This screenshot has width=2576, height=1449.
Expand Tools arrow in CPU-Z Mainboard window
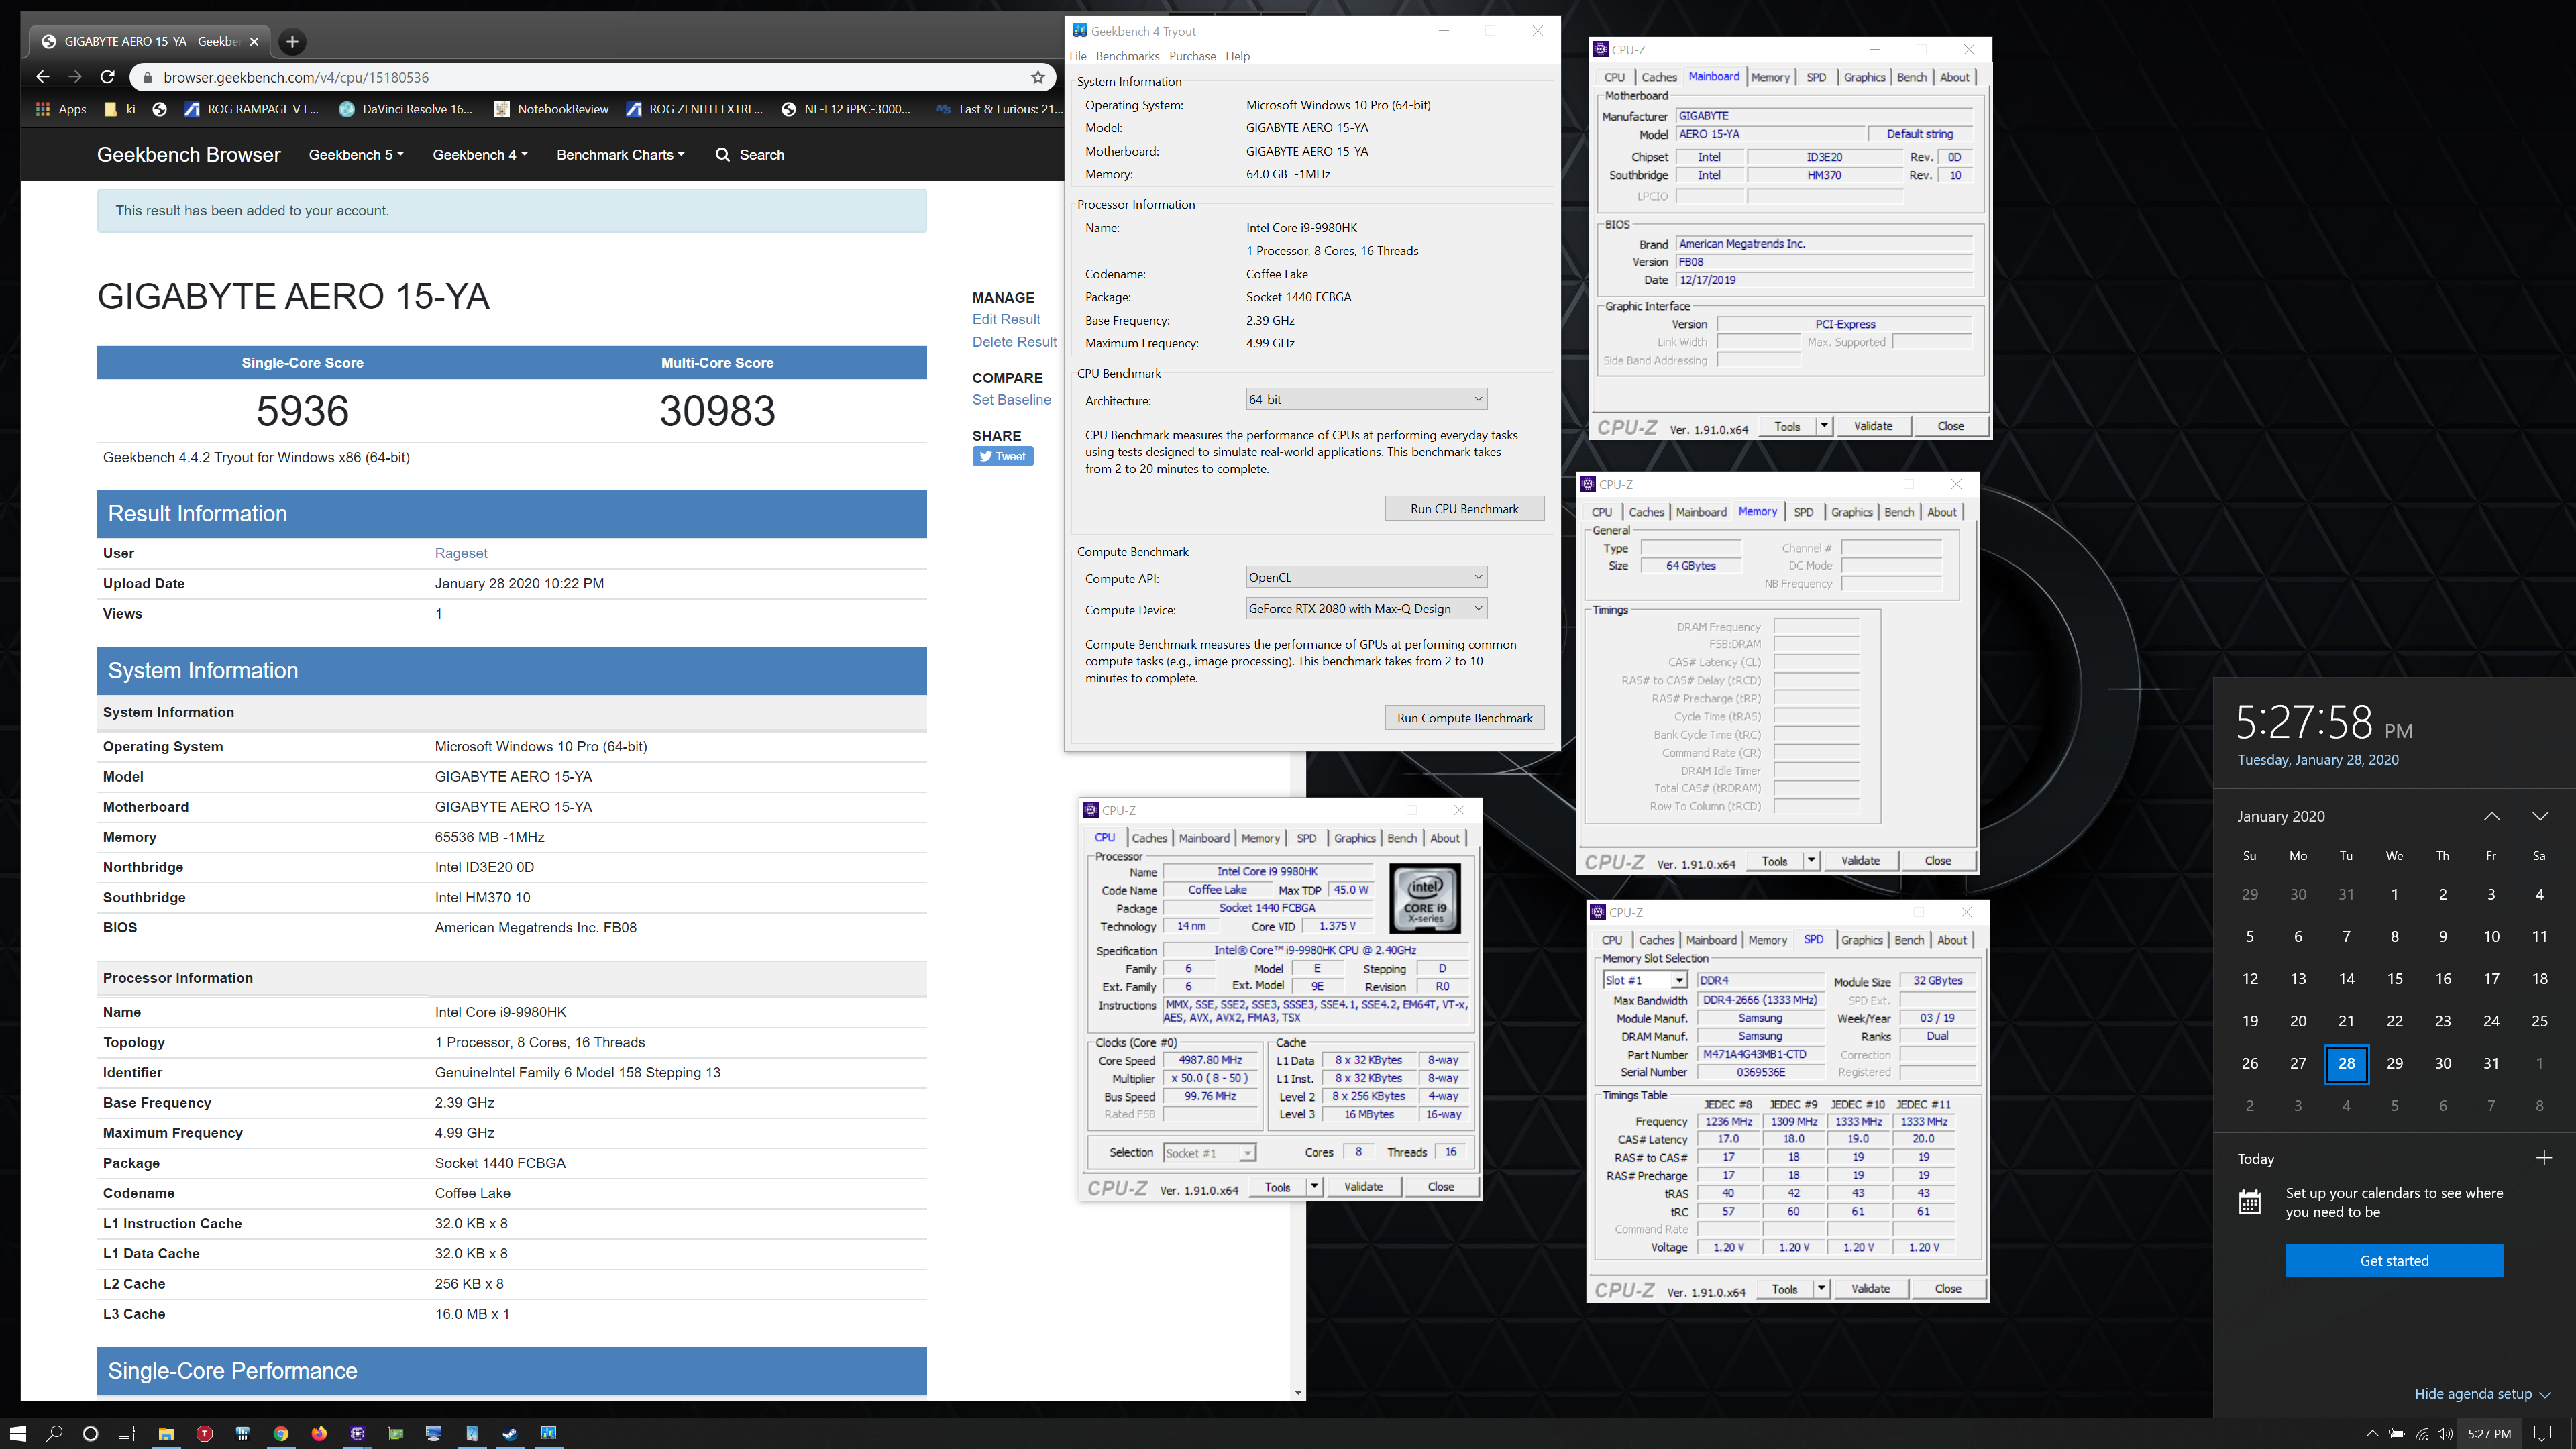point(1824,426)
